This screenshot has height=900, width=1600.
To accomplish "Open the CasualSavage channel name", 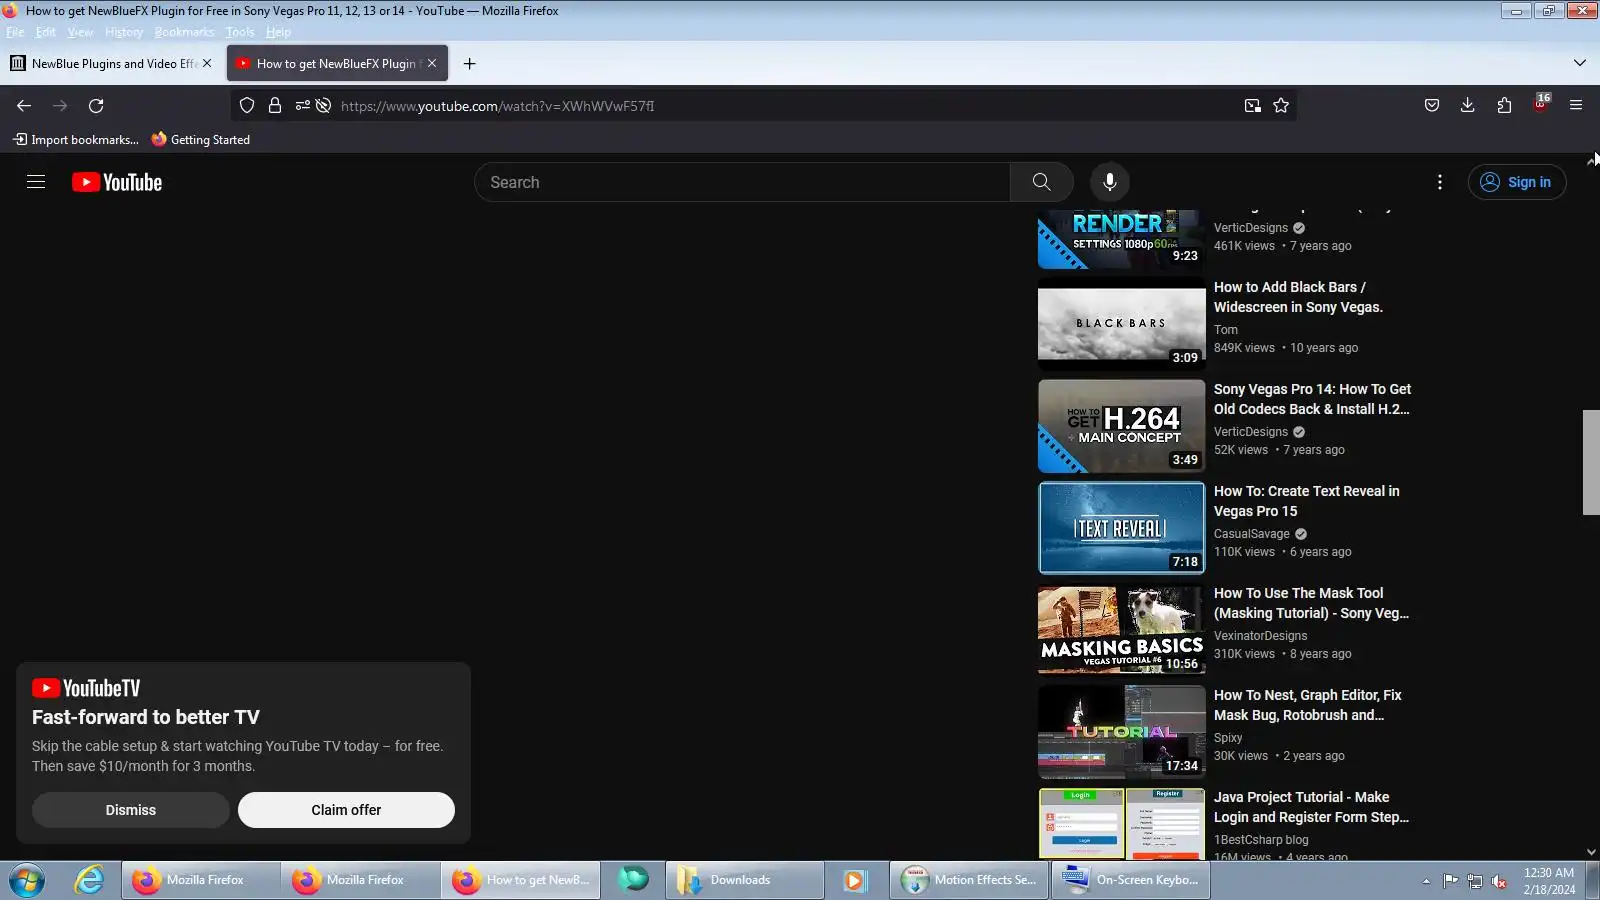I will (1252, 534).
